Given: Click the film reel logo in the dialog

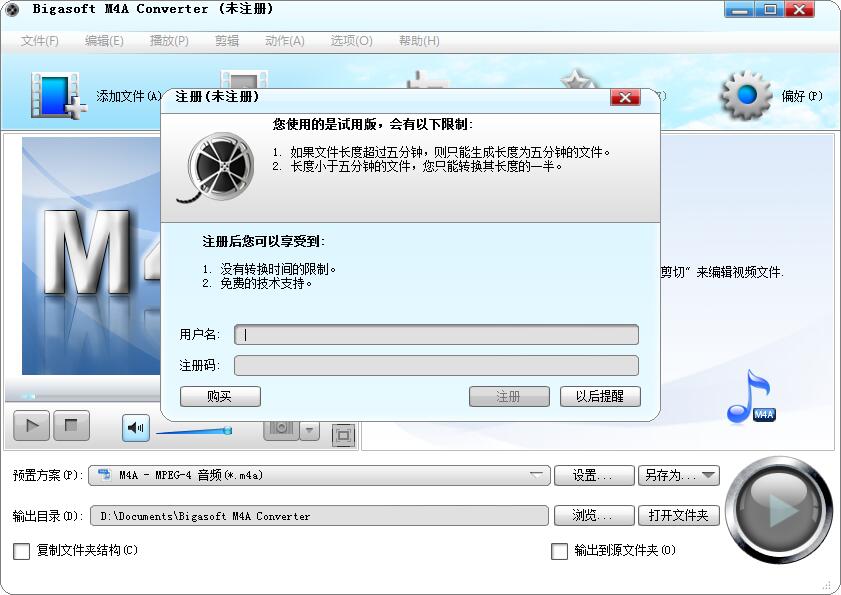Looking at the screenshot, I should [x=217, y=168].
